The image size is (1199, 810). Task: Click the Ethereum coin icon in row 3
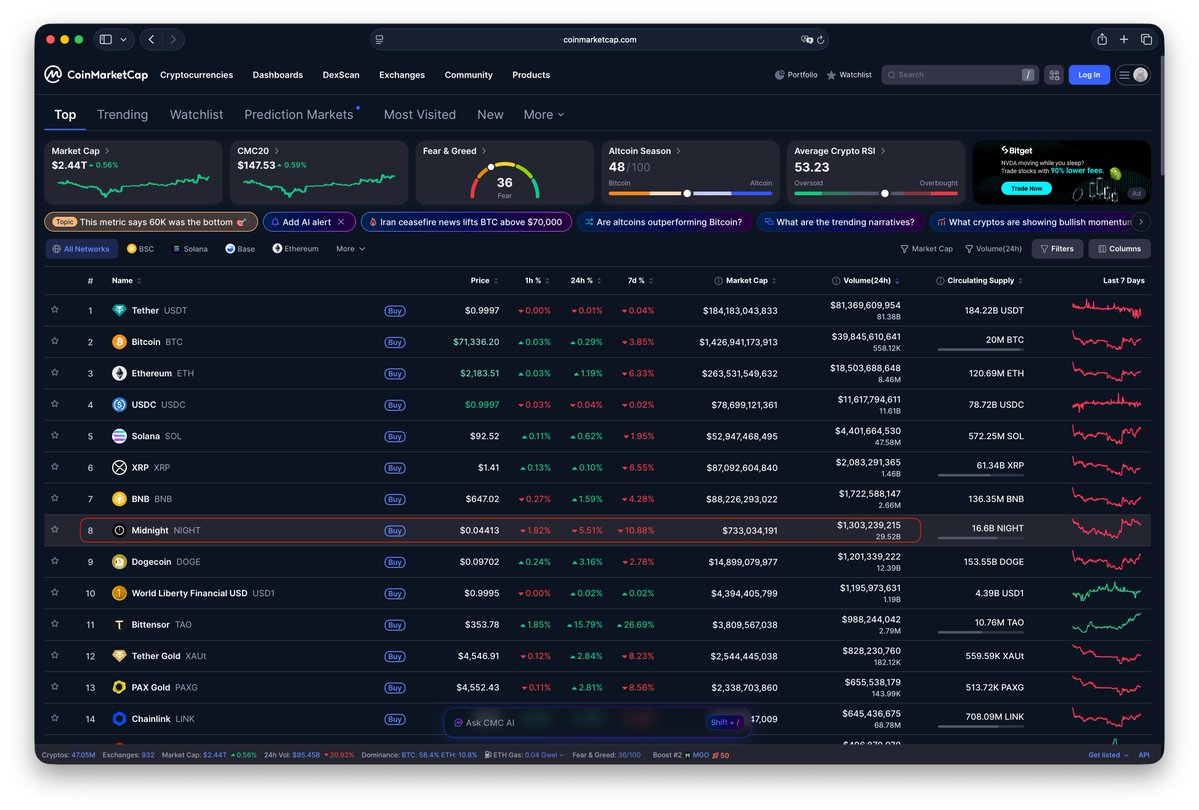point(119,373)
